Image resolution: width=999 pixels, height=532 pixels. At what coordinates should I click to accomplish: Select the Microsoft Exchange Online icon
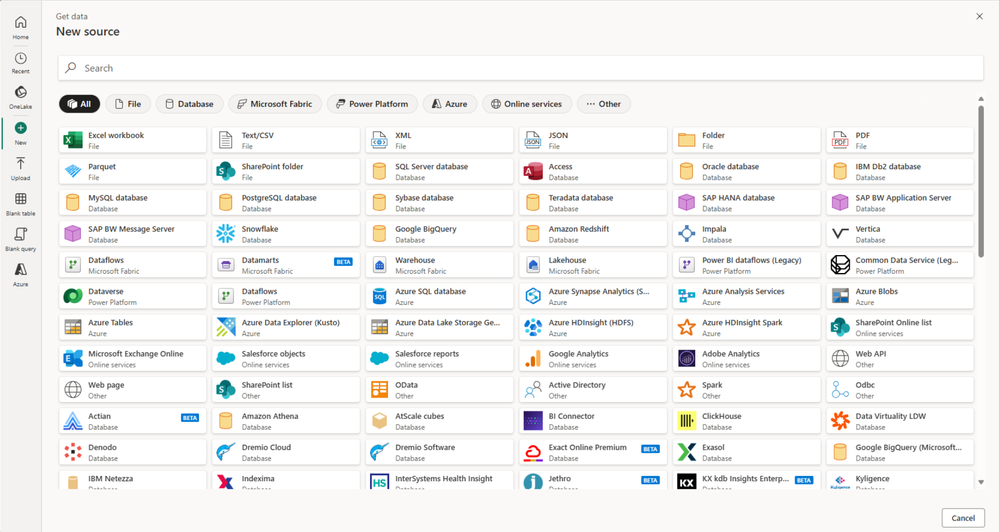73,359
